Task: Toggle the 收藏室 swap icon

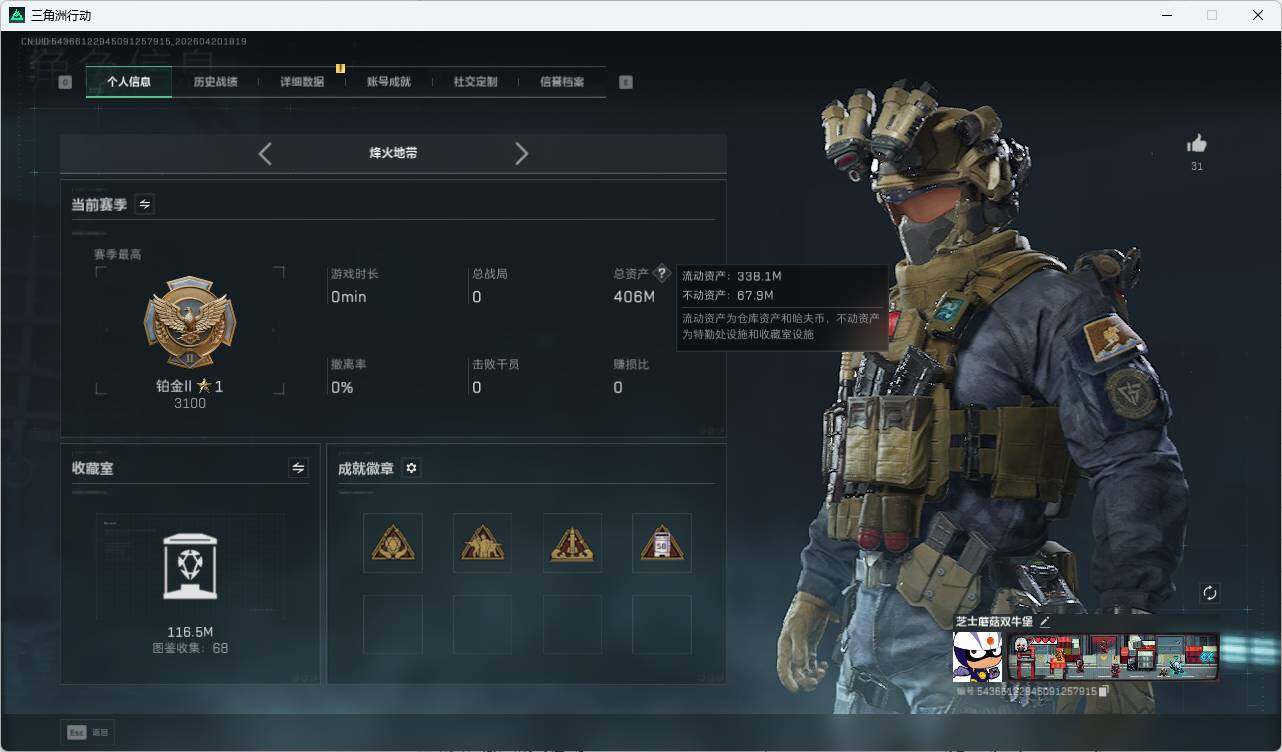Action: 298,468
